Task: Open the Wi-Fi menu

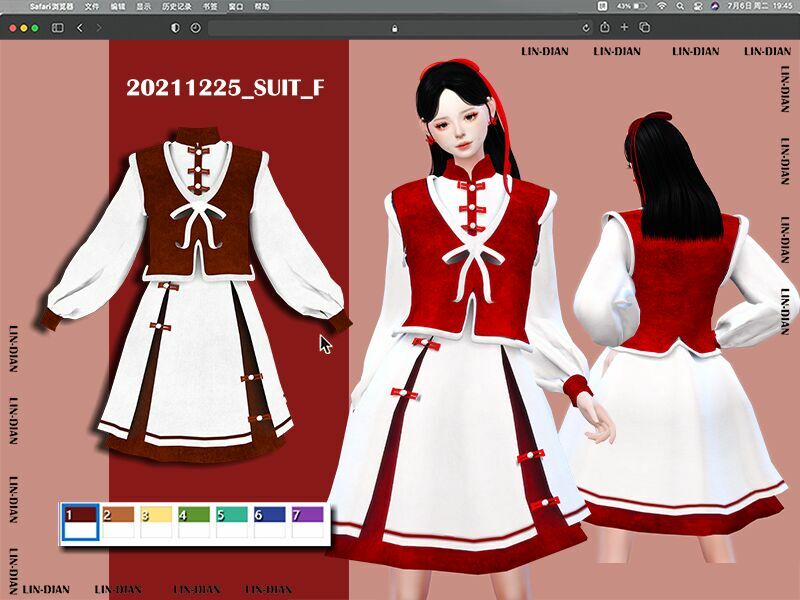Action: coord(662,6)
